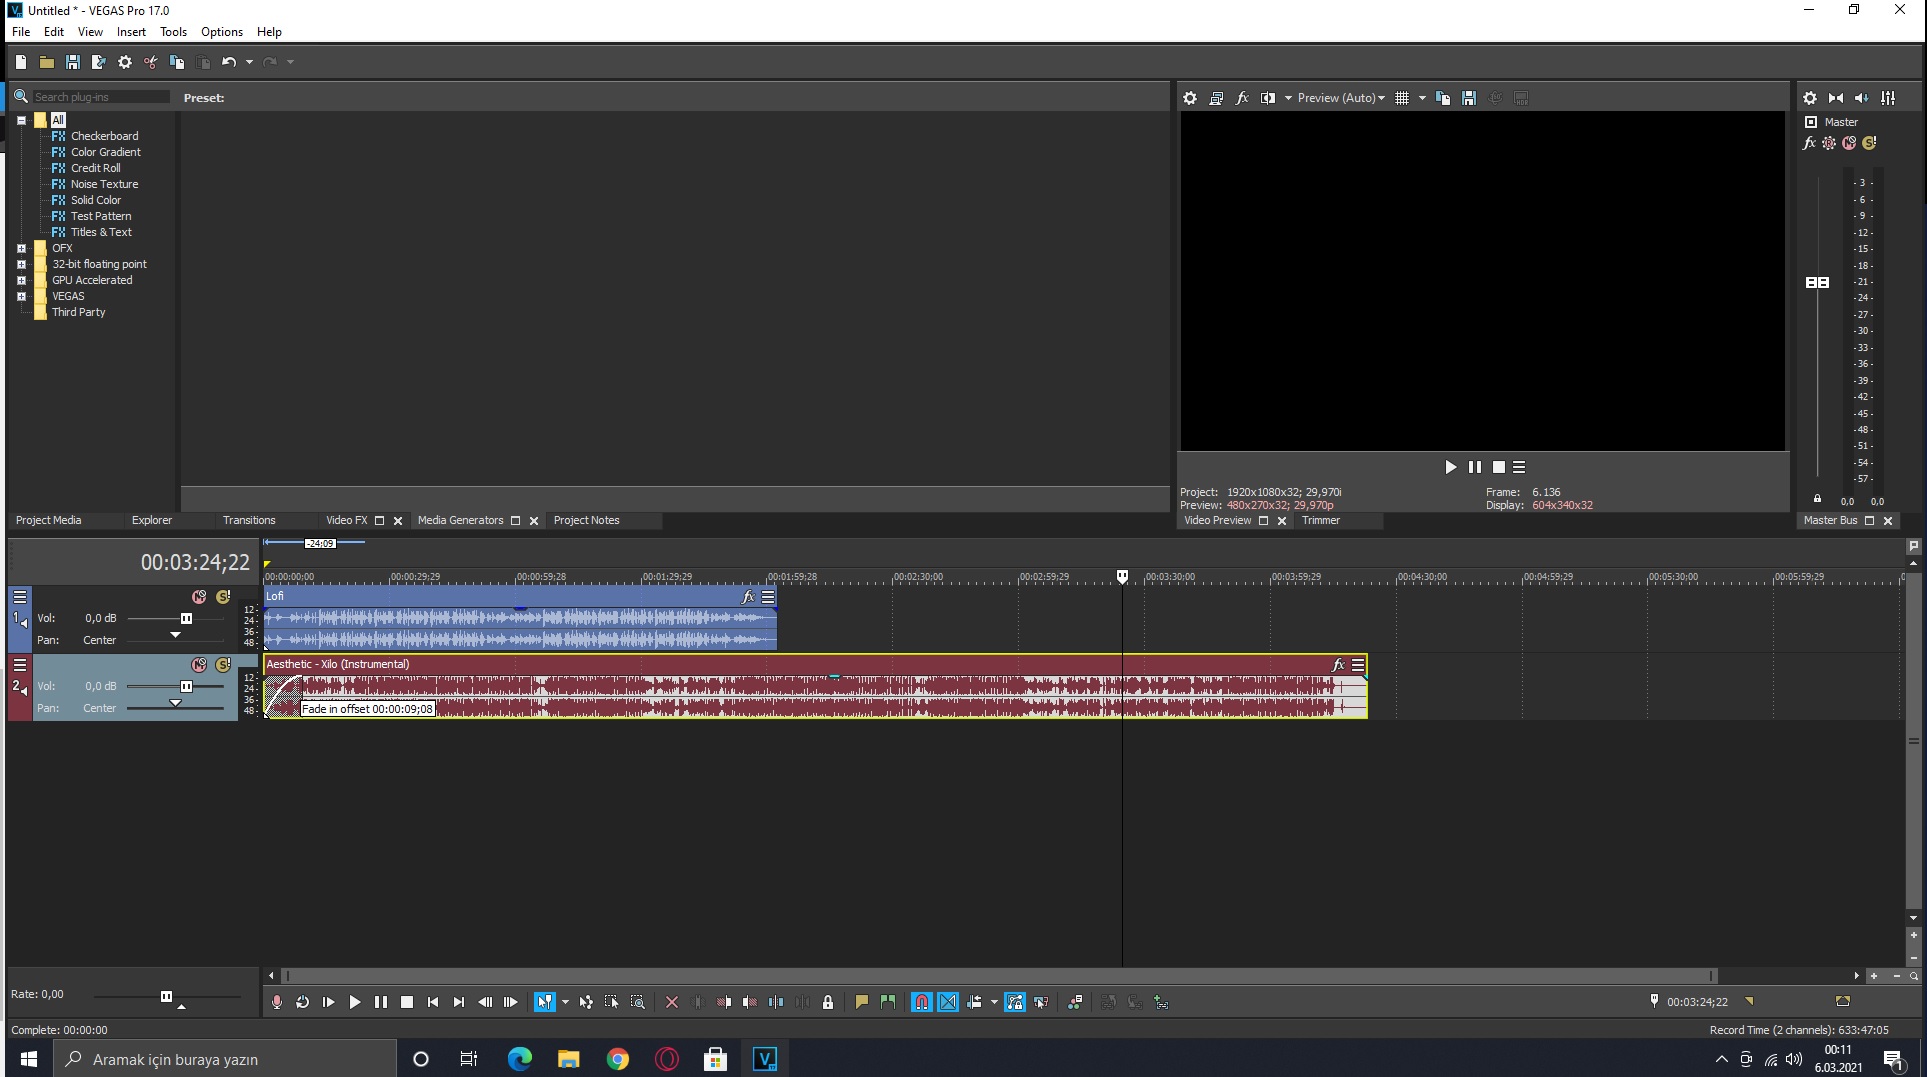Expand the GPU Accelerated folder
Viewport: 1927px width, 1077px height.
pos(21,280)
